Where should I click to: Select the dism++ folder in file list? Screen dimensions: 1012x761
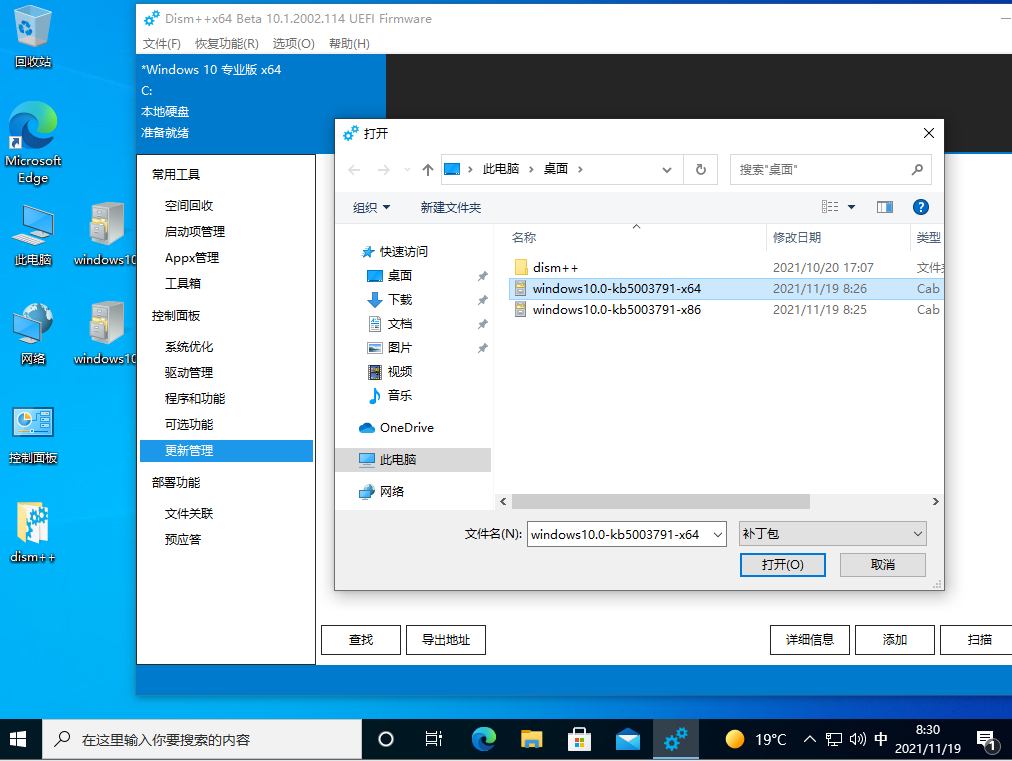(x=555, y=268)
